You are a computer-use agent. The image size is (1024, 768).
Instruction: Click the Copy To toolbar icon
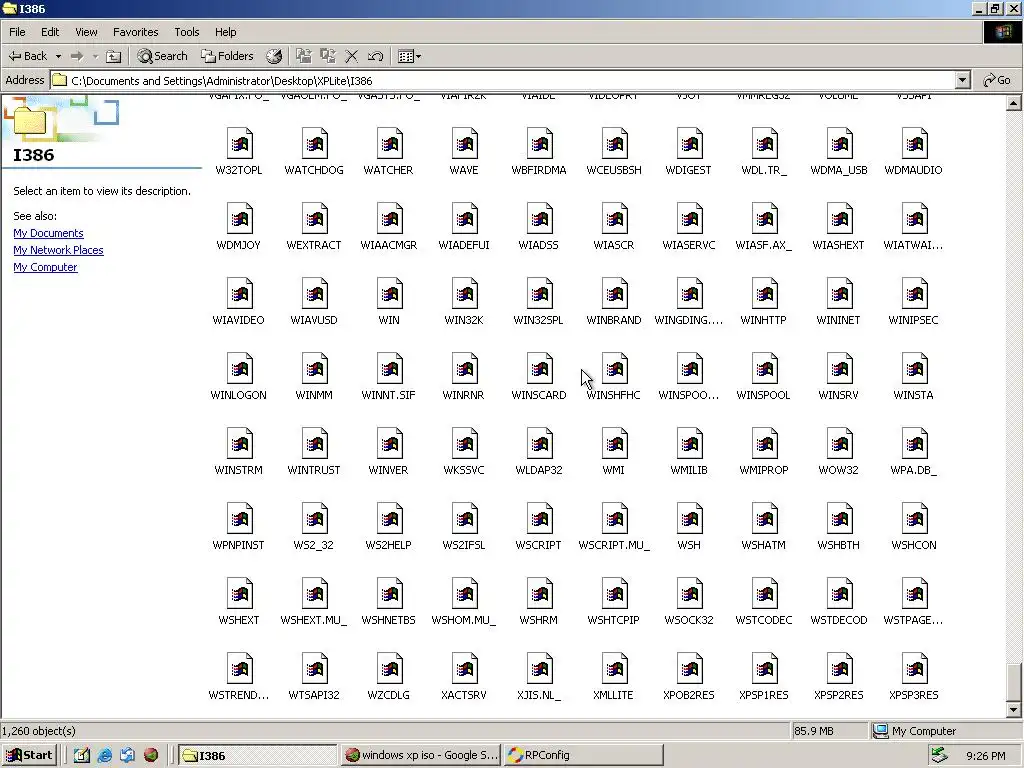(328, 56)
